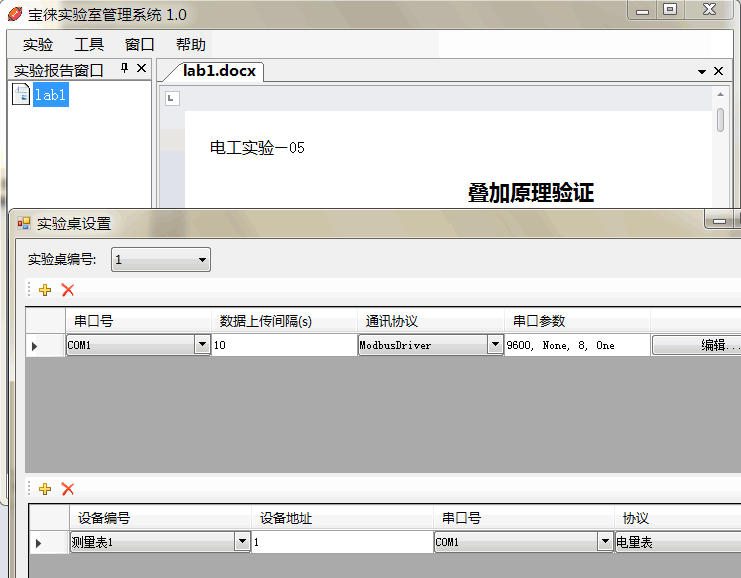741x578 pixels.
Task: Open the 工具 menu
Action: point(89,44)
